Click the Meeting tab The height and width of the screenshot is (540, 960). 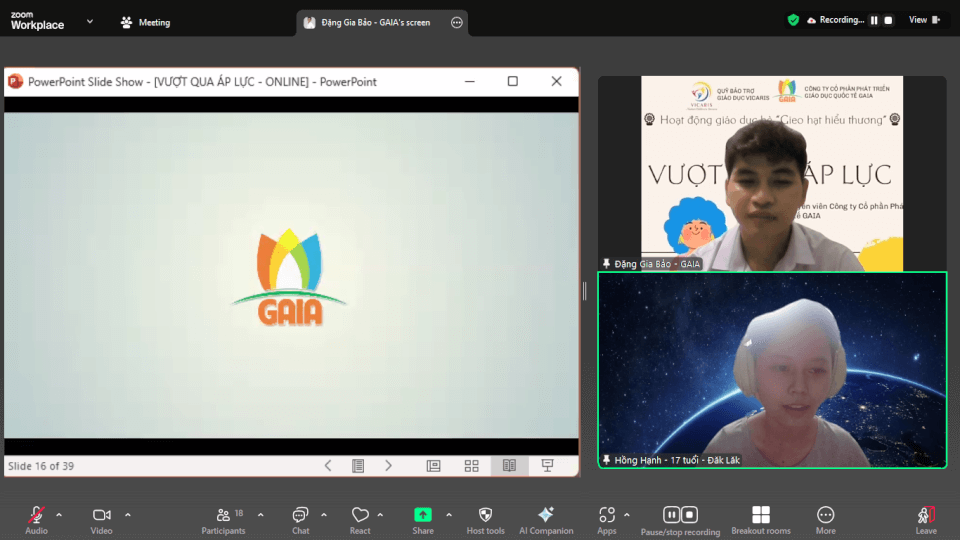coord(146,22)
